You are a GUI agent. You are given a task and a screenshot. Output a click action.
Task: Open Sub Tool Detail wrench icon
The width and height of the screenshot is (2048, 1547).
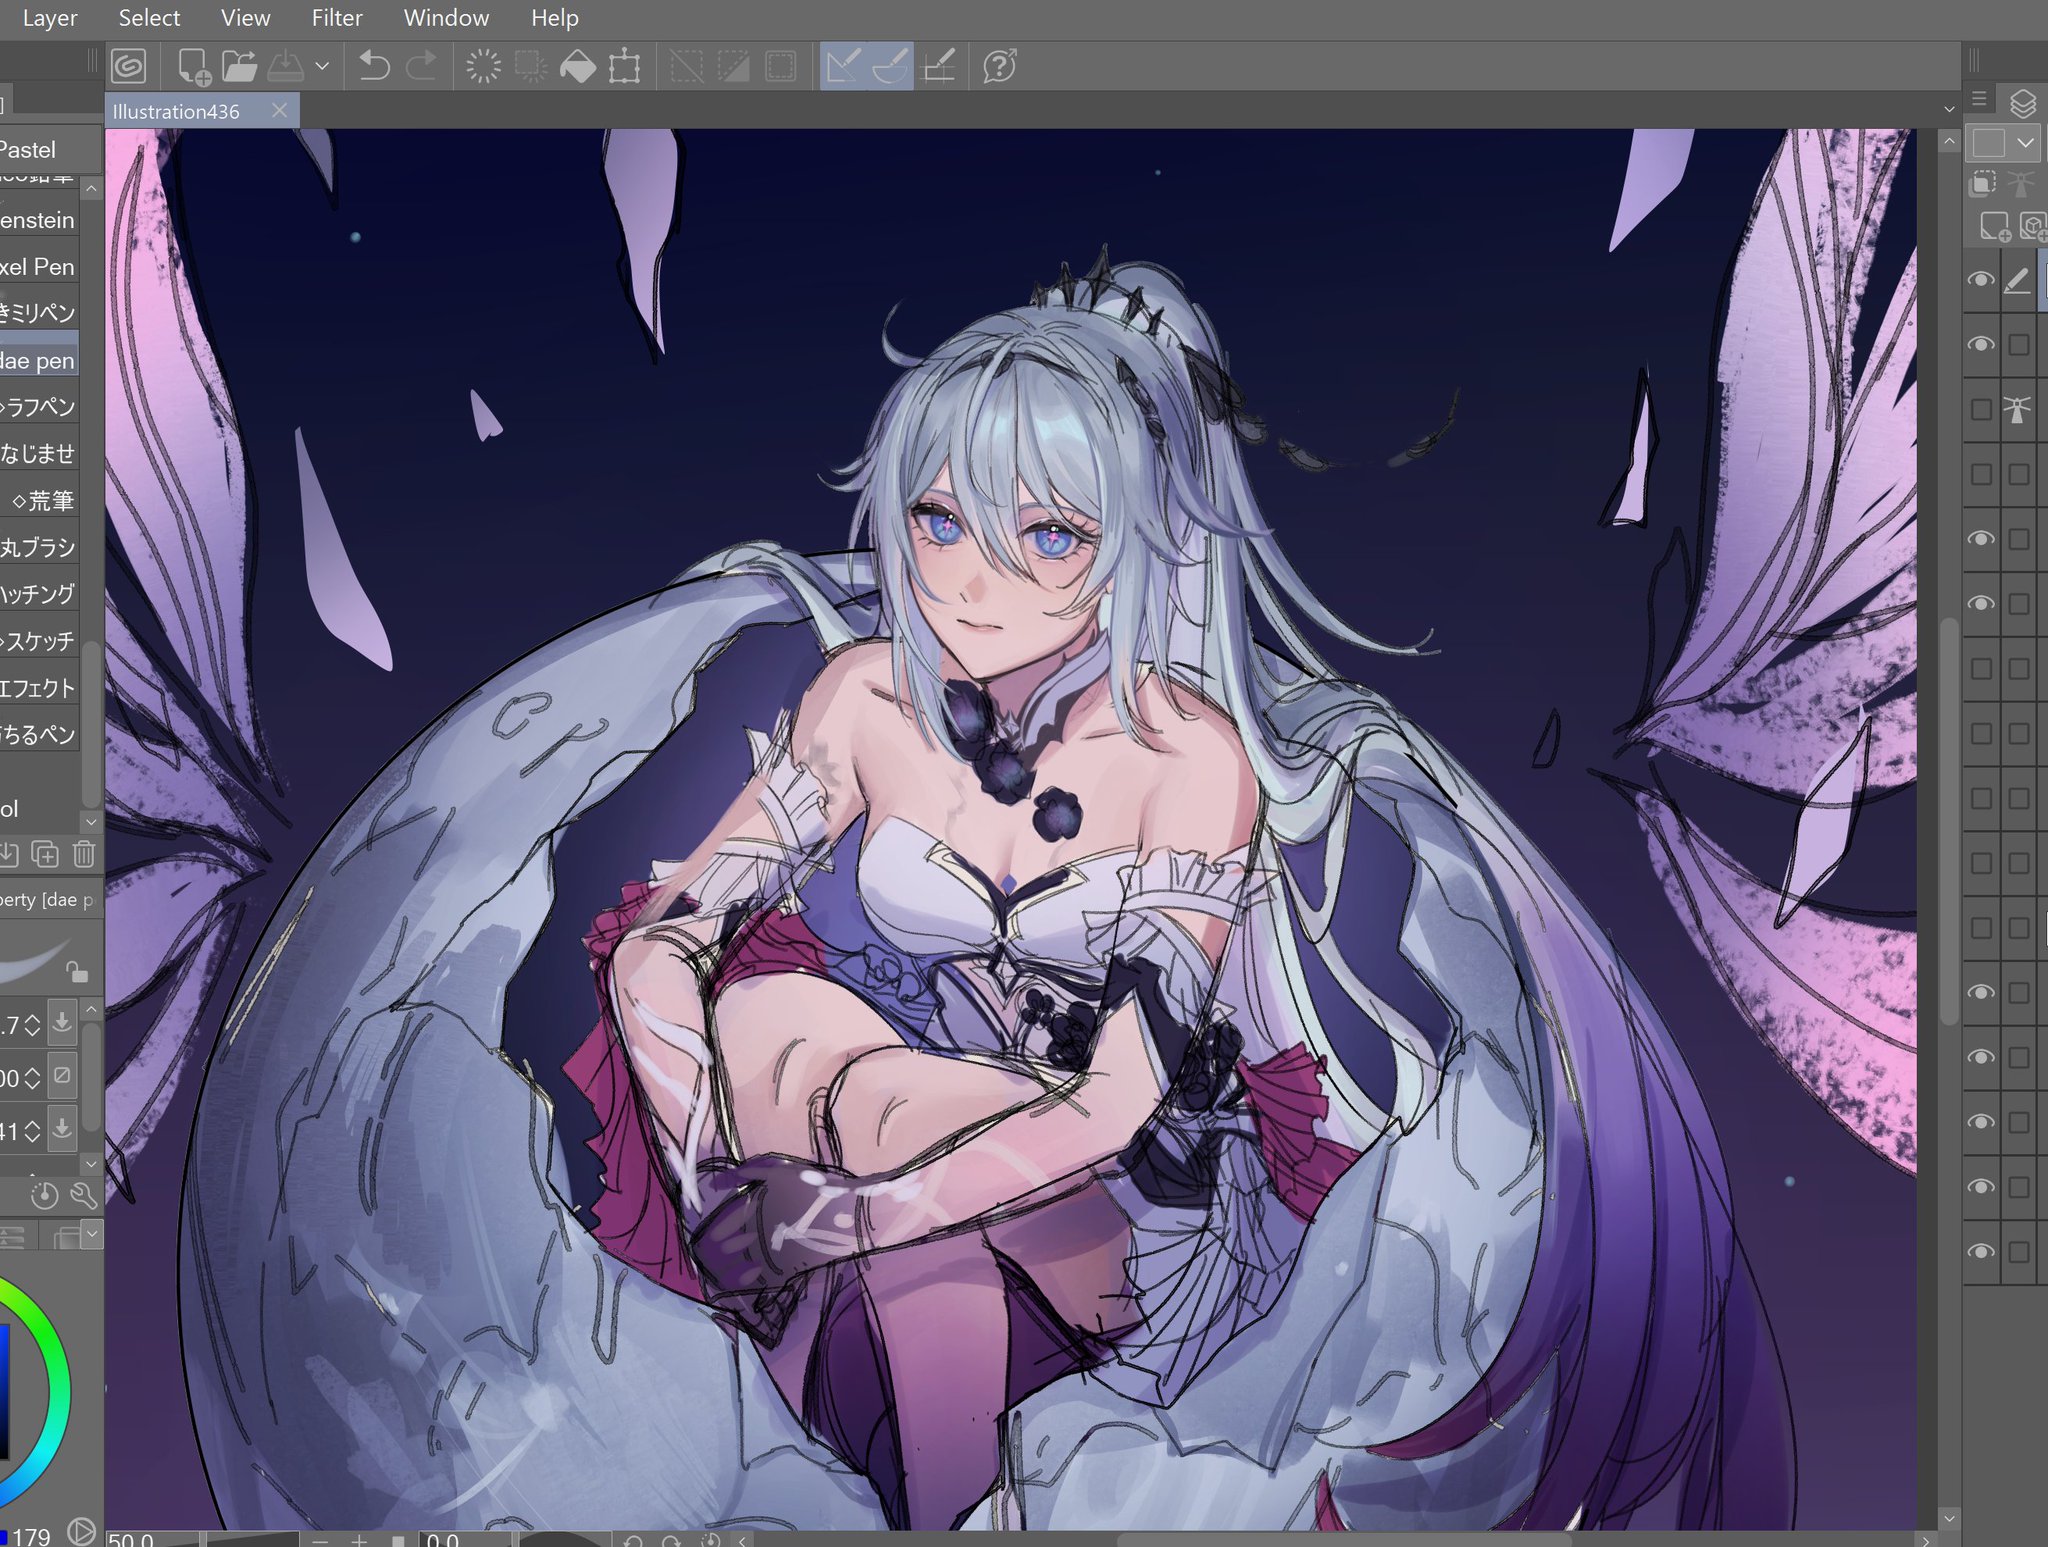click(84, 1195)
